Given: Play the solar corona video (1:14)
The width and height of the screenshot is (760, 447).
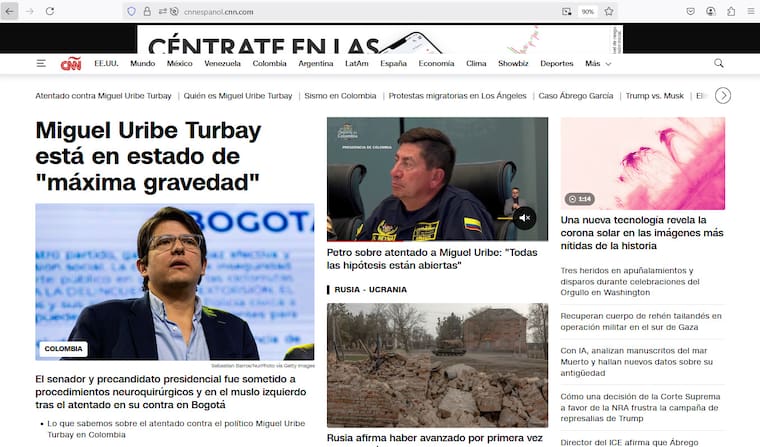Looking at the screenshot, I should [580, 198].
